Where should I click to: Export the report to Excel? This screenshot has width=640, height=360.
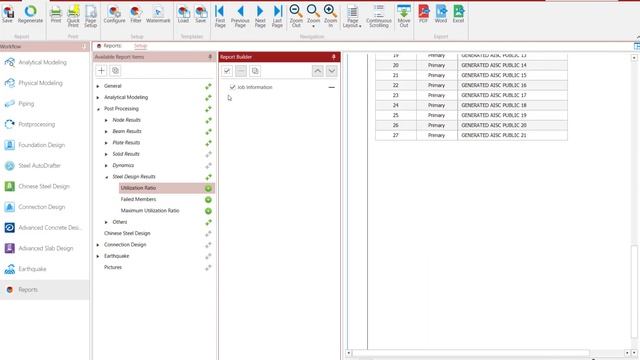click(458, 14)
